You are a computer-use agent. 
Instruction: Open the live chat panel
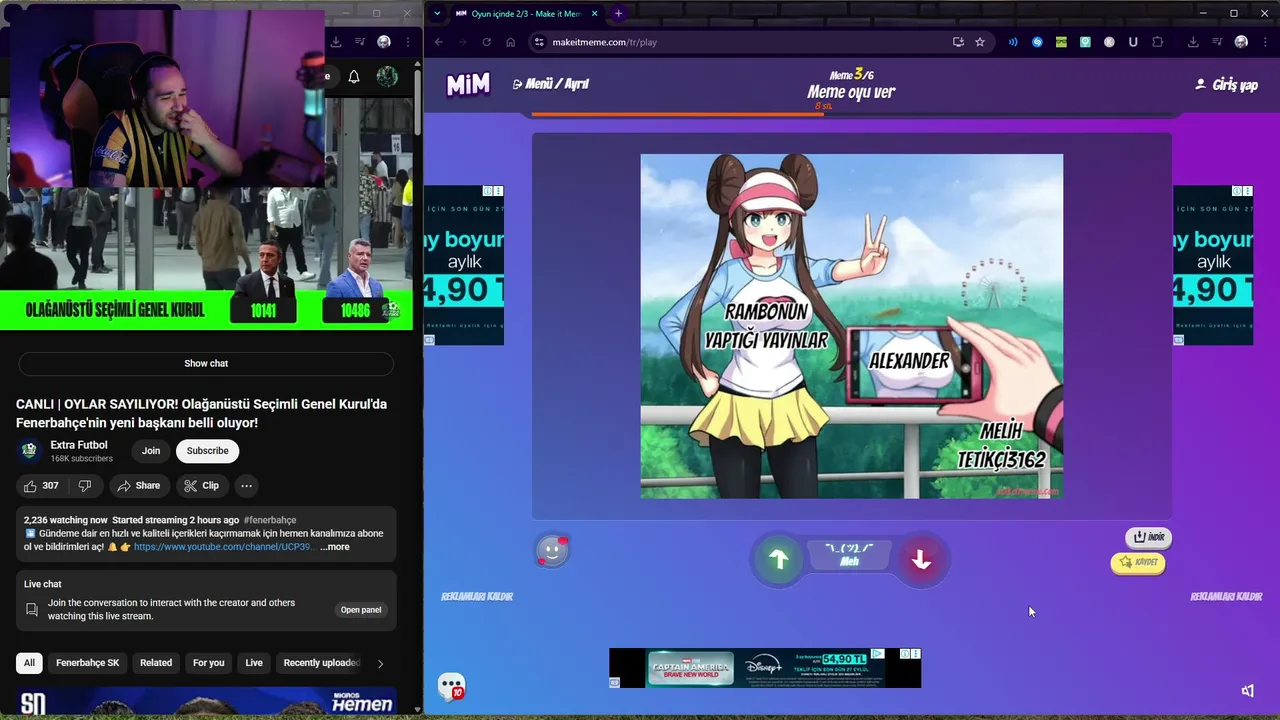(361, 610)
